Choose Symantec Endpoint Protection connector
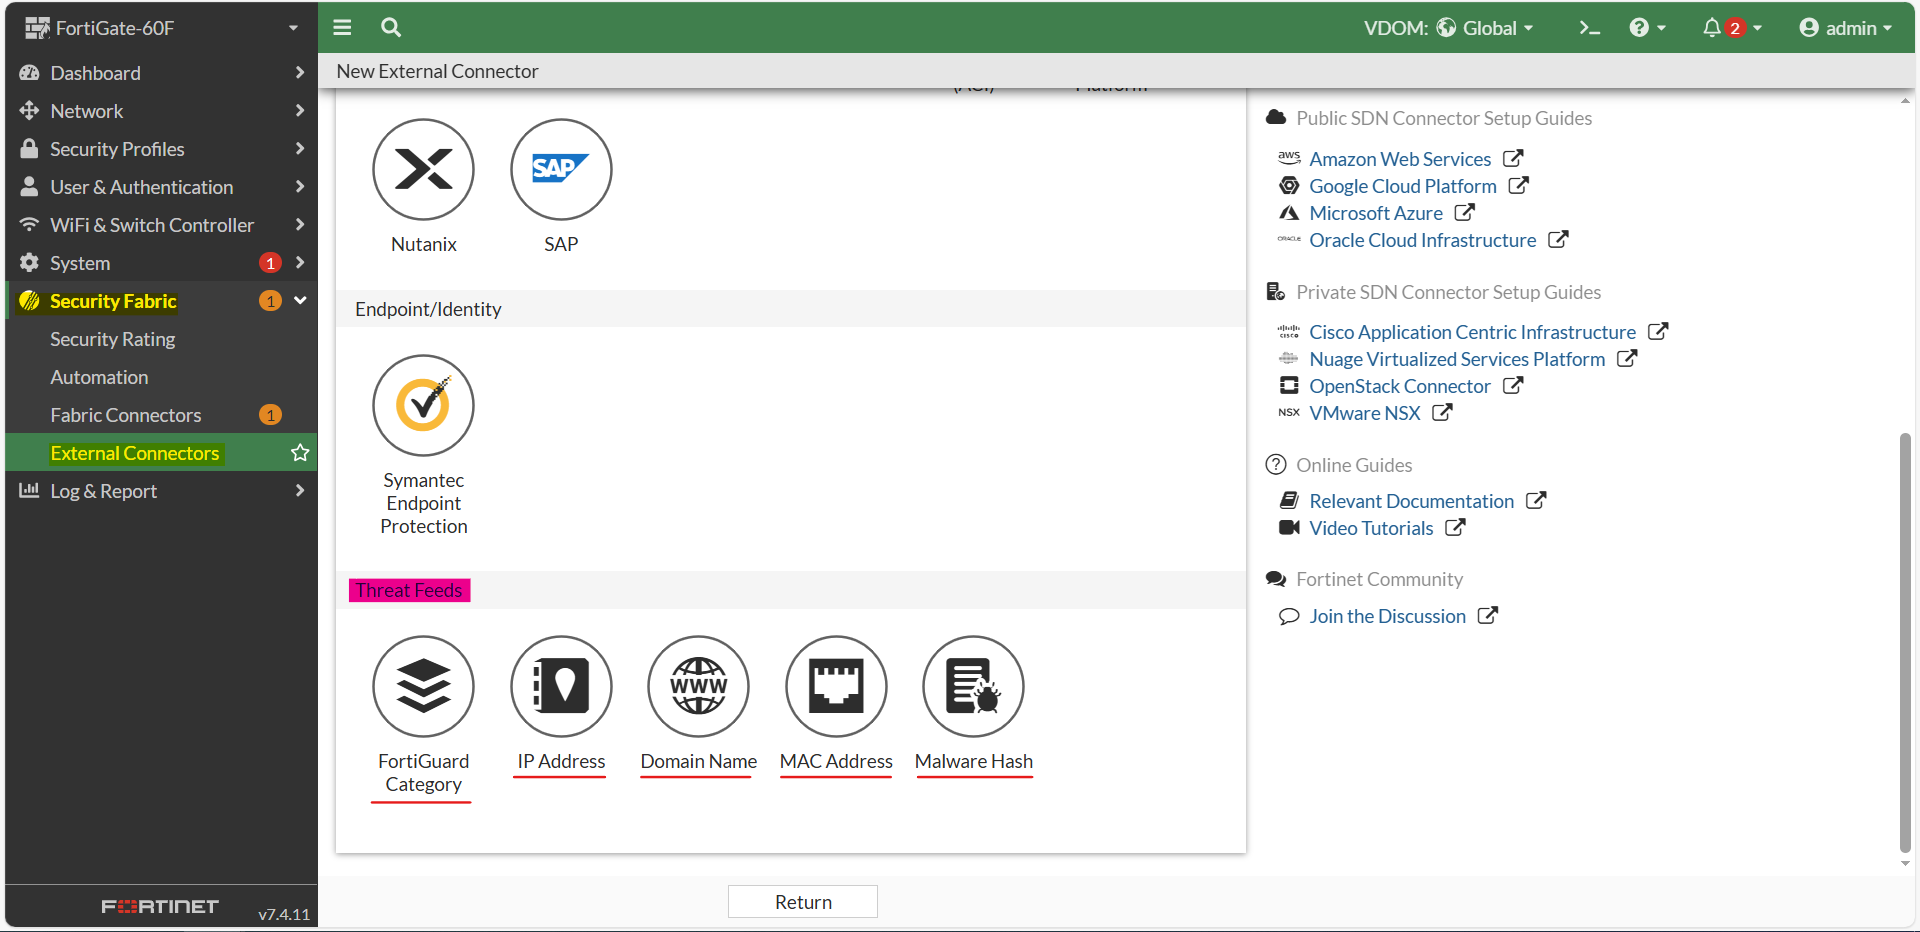The image size is (1920, 932). [423, 405]
